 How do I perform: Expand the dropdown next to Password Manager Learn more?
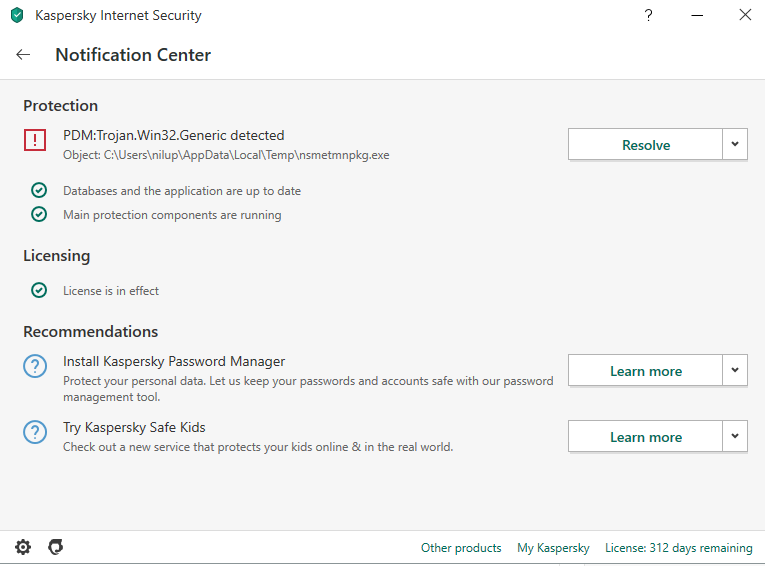735,371
